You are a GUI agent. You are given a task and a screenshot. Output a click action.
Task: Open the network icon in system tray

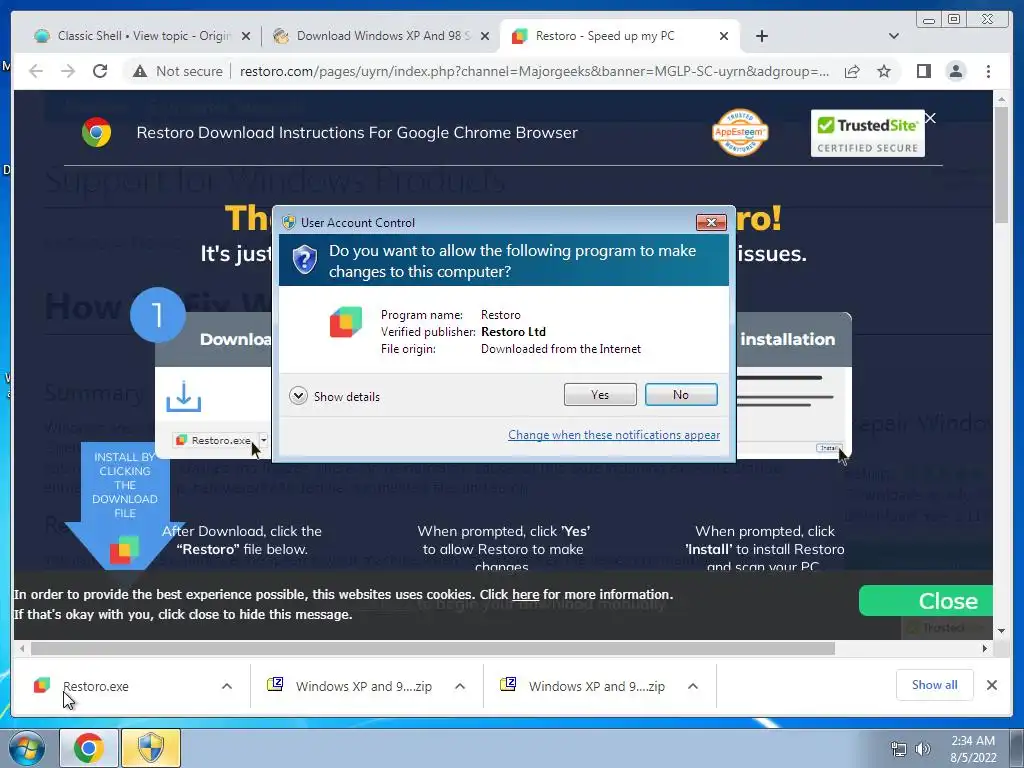pyautogui.click(x=899, y=749)
